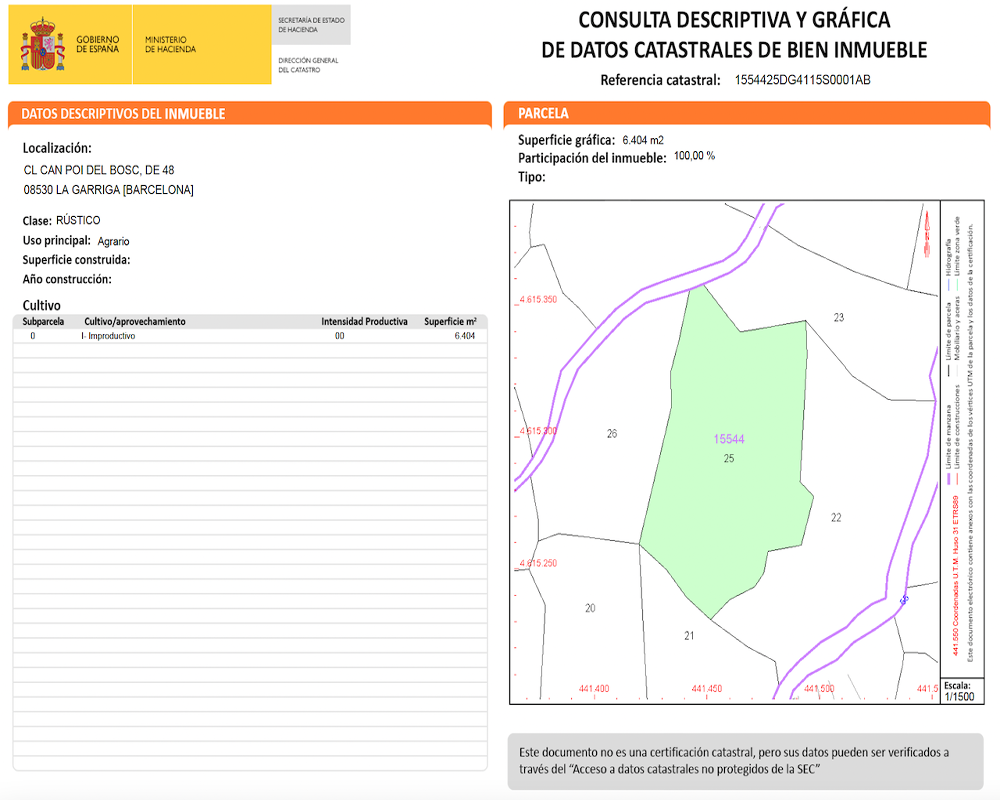
Task: Click parcel 26 on the map
Action: (x=612, y=433)
